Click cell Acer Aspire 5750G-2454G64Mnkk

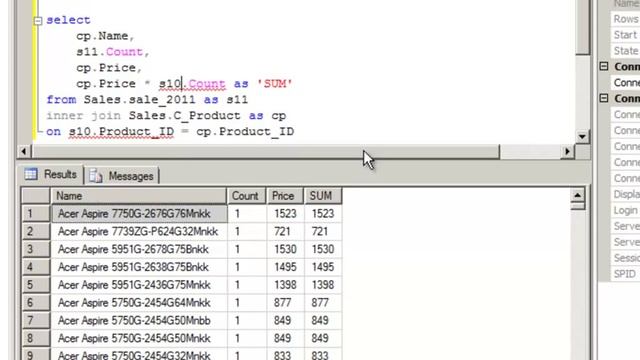tap(139, 302)
